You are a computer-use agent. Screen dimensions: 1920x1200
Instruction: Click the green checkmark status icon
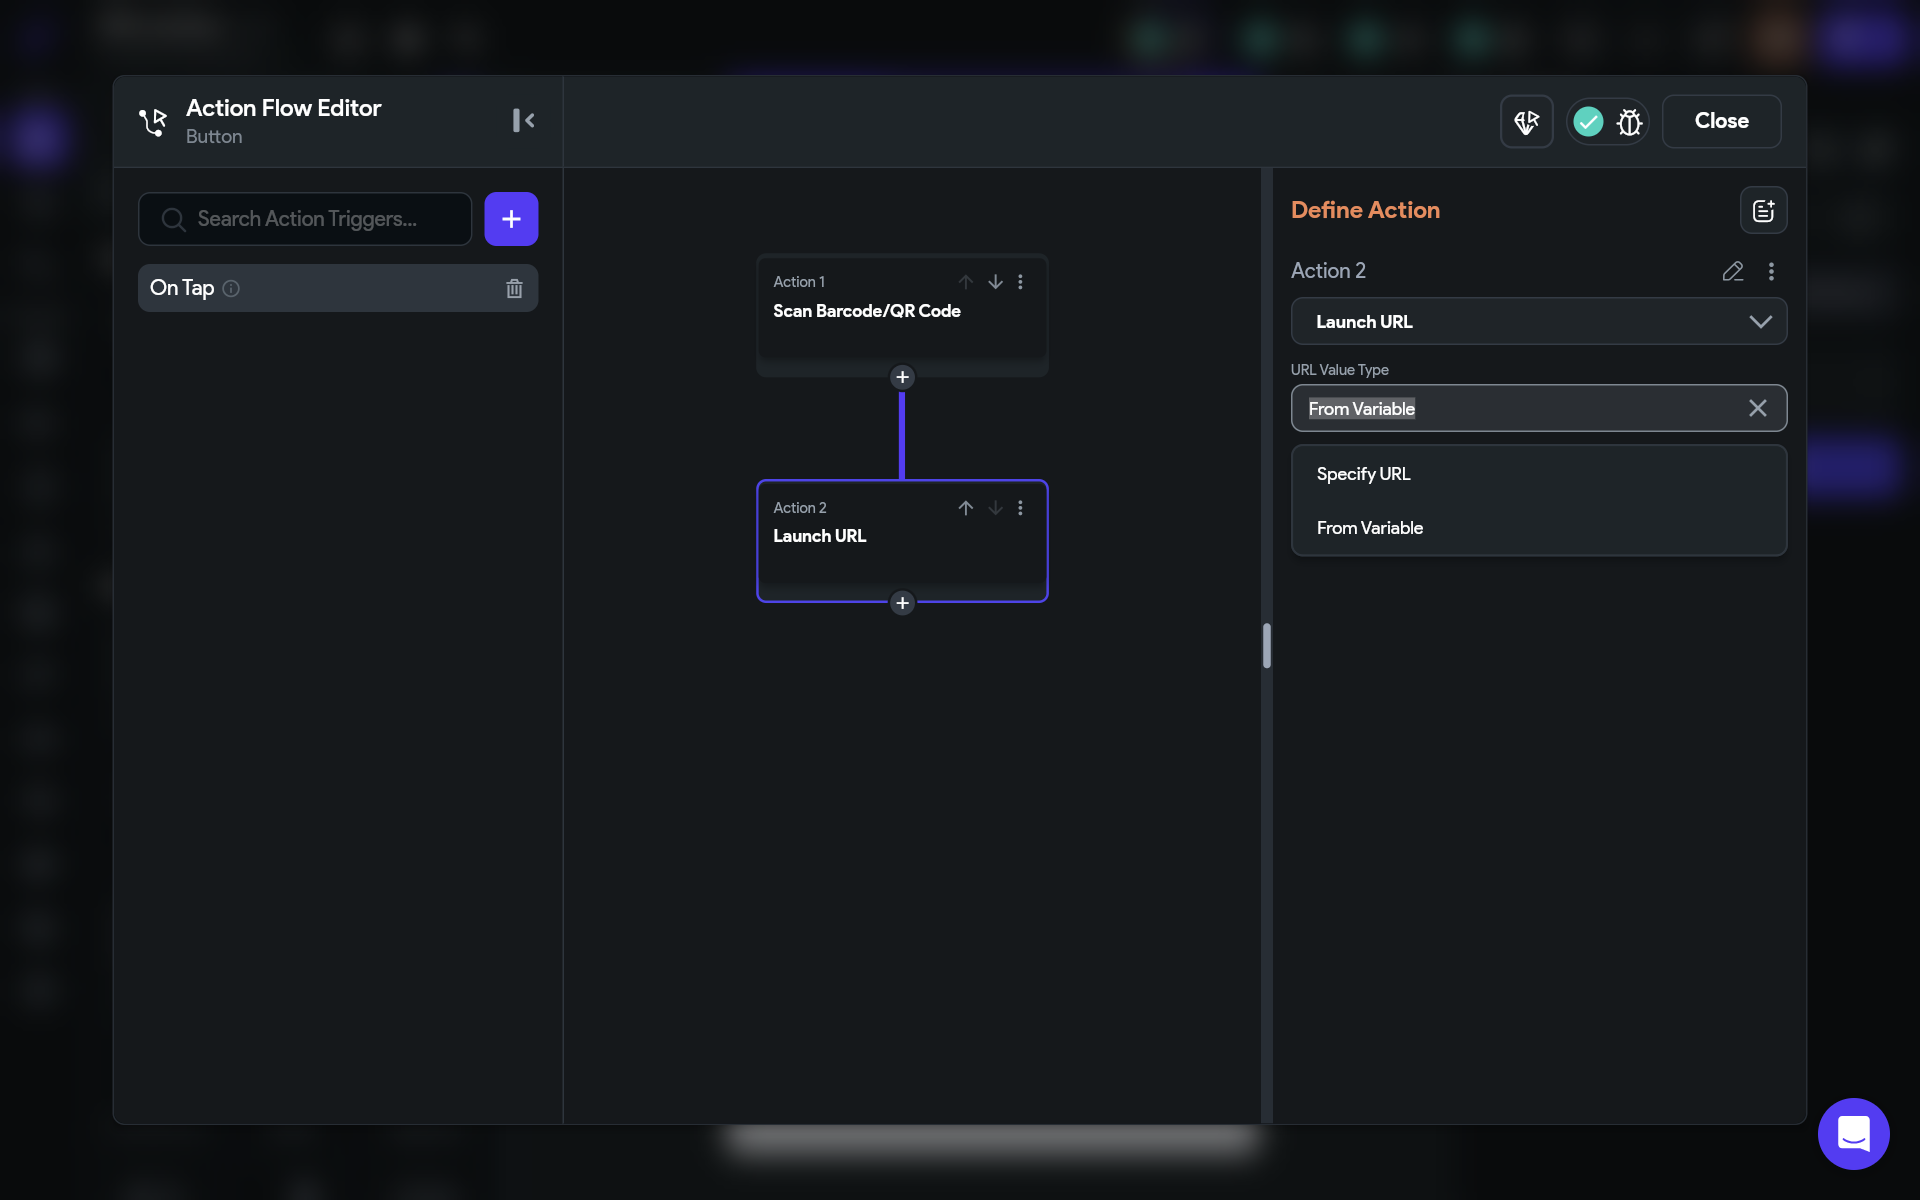tap(1588, 122)
